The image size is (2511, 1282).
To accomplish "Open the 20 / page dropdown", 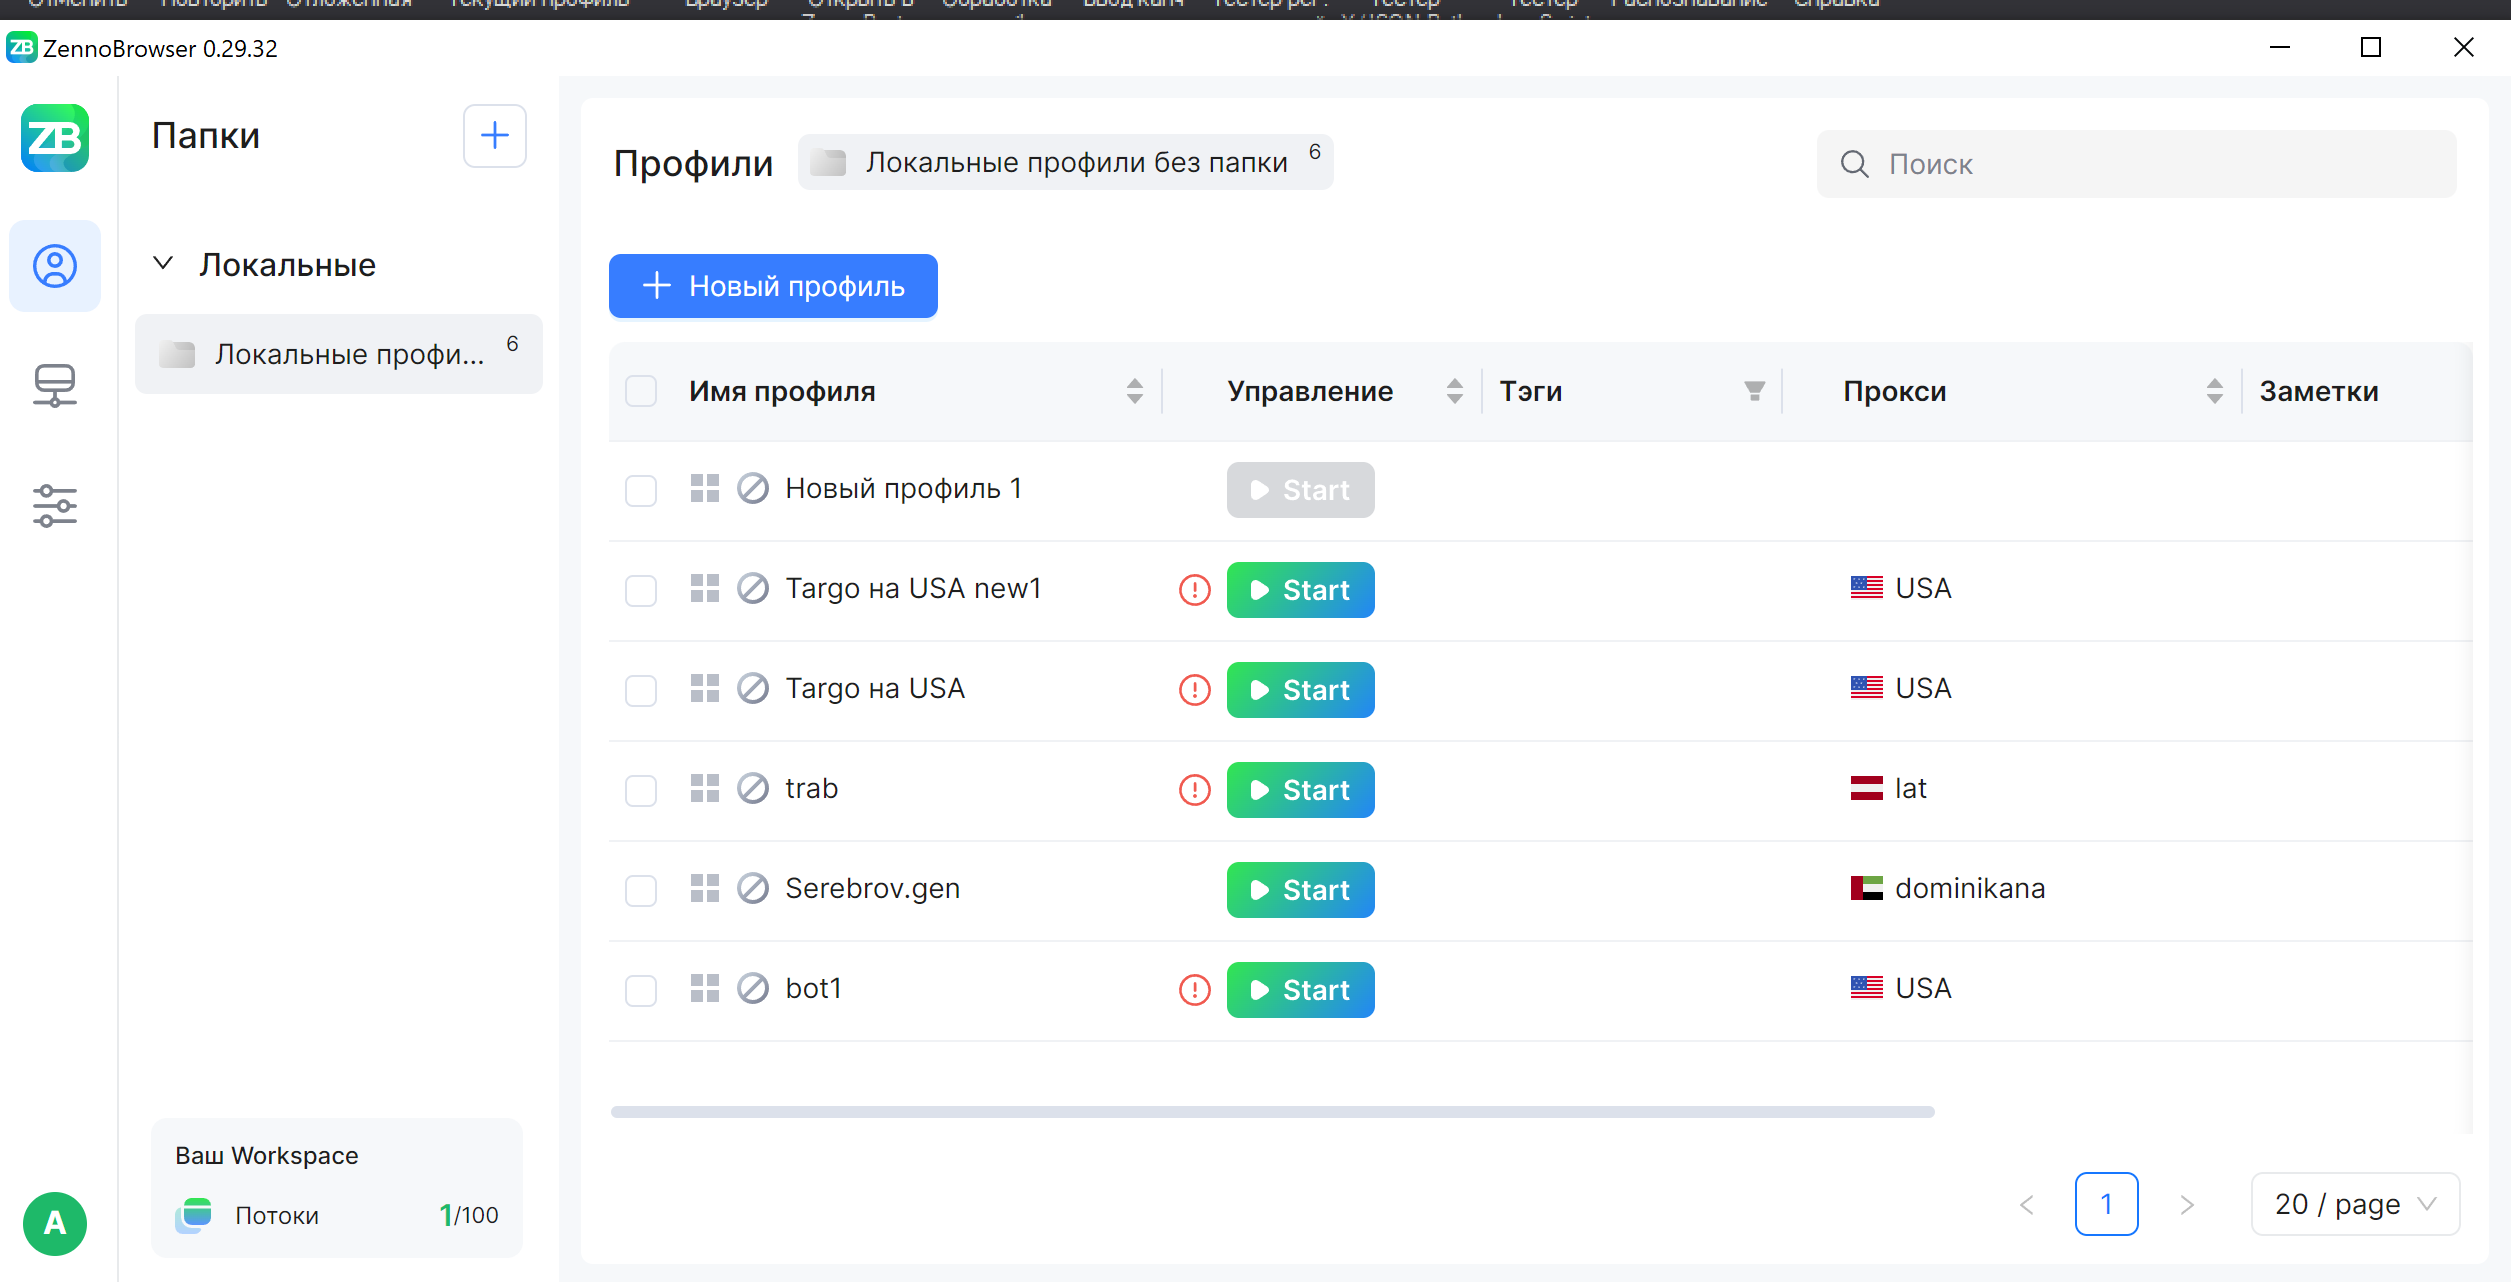I will 2354,1204.
